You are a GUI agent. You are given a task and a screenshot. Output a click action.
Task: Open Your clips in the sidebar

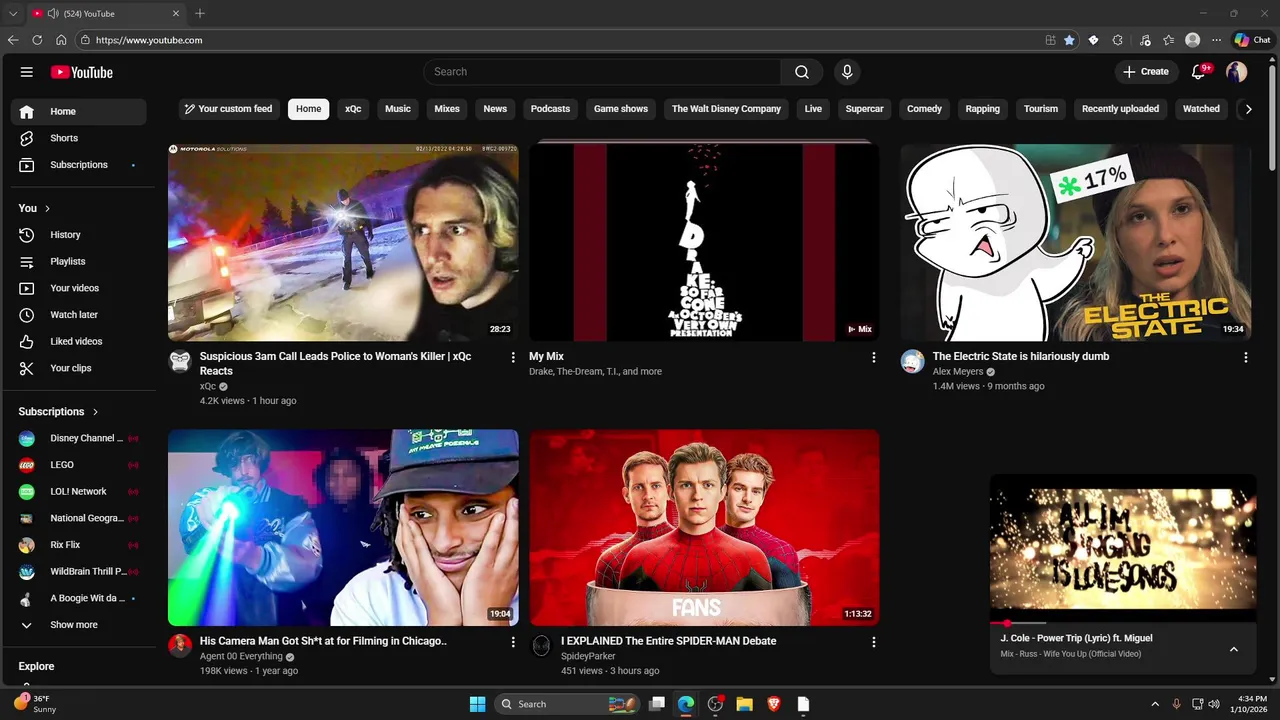(79, 368)
